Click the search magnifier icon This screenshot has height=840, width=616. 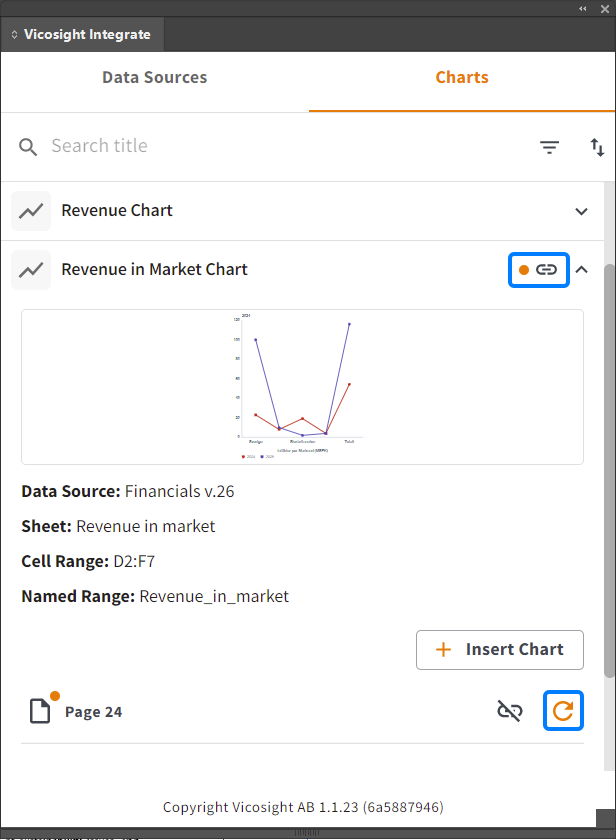pos(28,146)
